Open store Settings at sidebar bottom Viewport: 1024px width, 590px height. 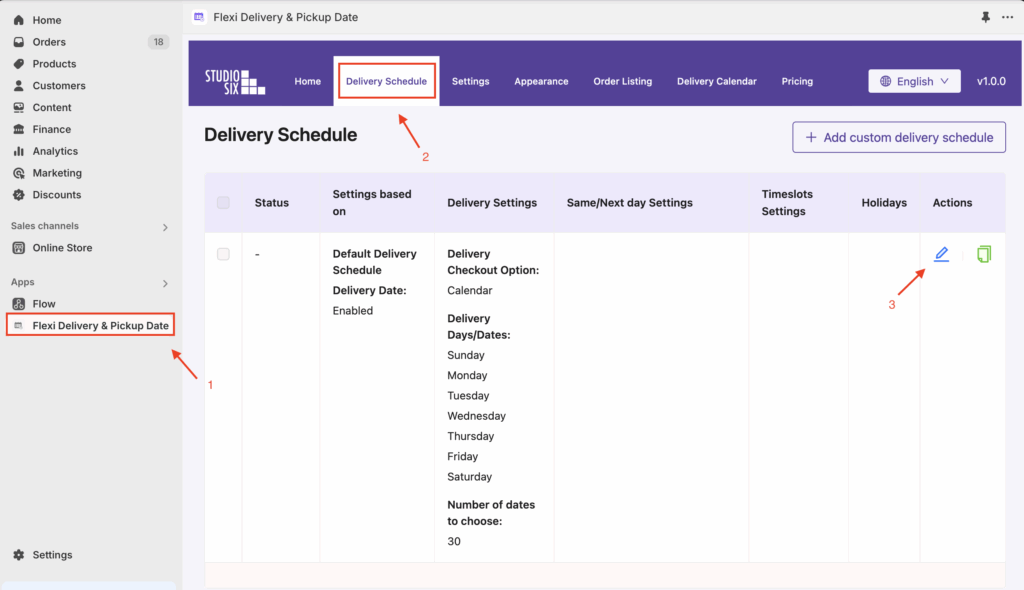(52, 555)
